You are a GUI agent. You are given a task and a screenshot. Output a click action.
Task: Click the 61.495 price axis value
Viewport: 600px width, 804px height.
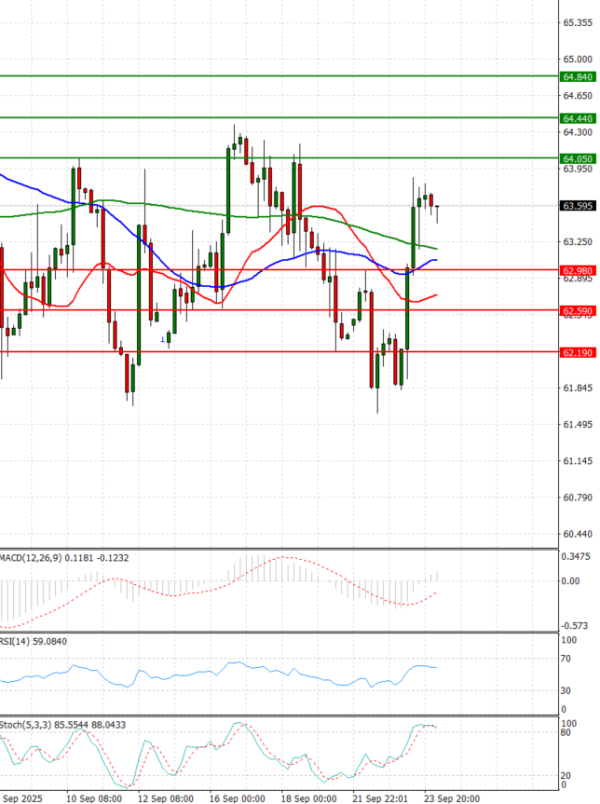point(578,425)
